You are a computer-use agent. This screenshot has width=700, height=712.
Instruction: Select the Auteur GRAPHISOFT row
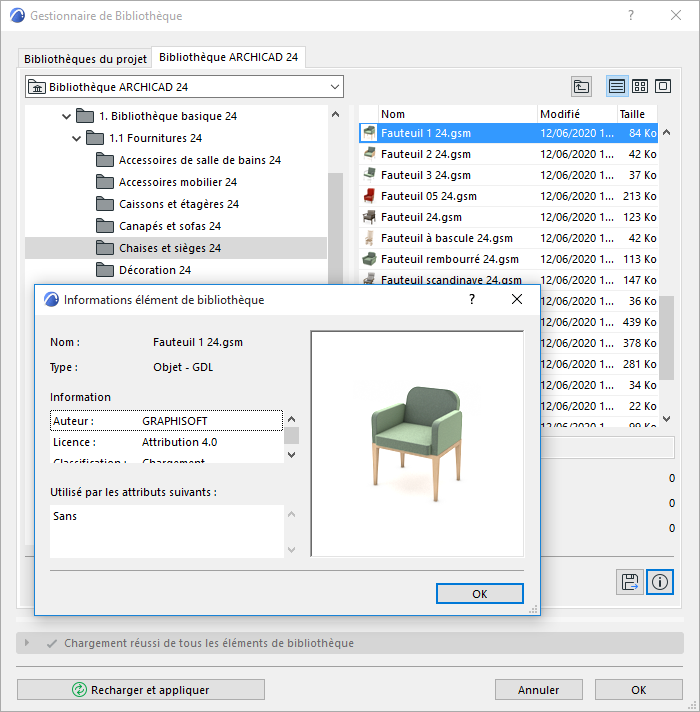pyautogui.click(x=166, y=421)
